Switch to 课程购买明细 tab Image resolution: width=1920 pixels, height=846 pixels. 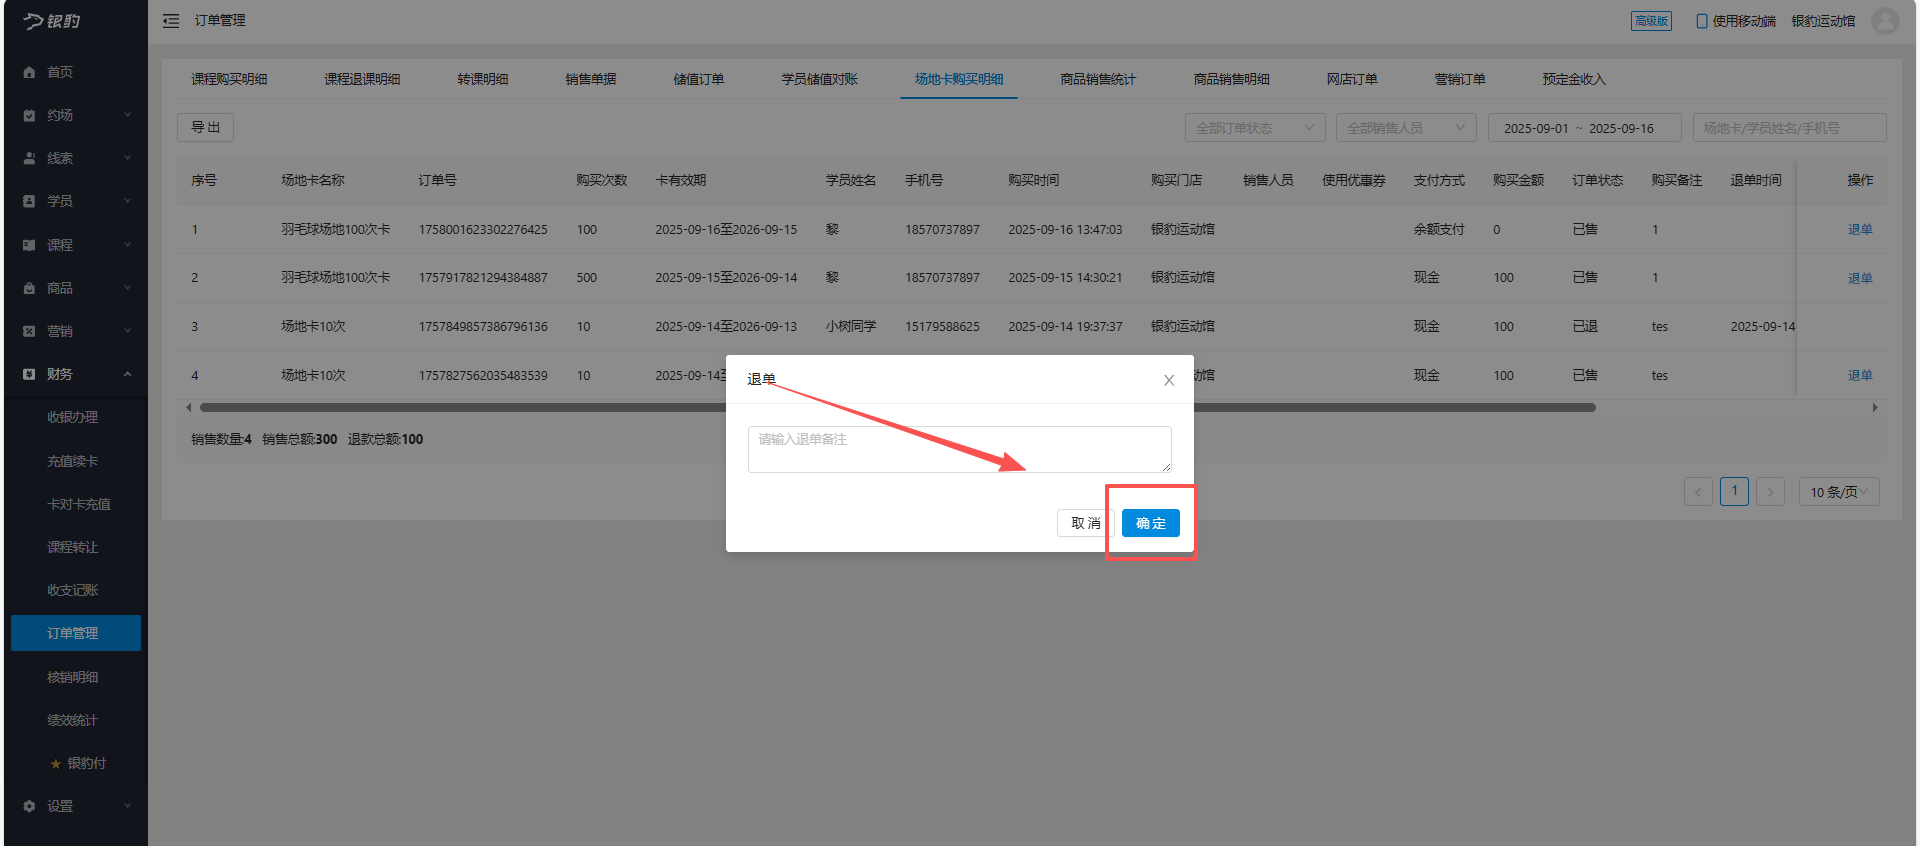pyautogui.click(x=229, y=79)
